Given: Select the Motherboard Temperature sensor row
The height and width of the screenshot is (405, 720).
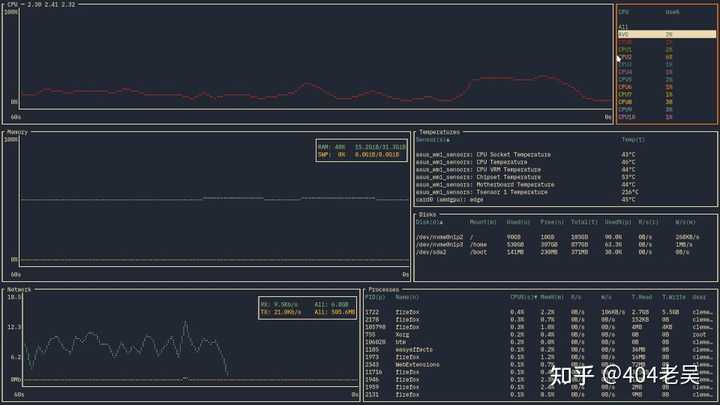Looking at the screenshot, I should coord(565,185).
